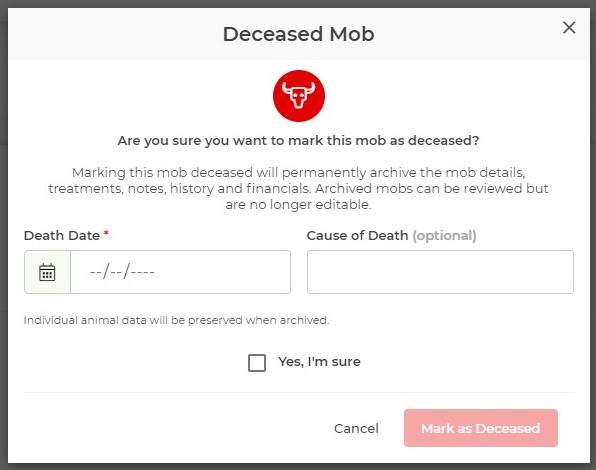Screen dimensions: 596x470
Task: Tick the "Yes, I'm sure" checkbox
Action: click(x=257, y=363)
